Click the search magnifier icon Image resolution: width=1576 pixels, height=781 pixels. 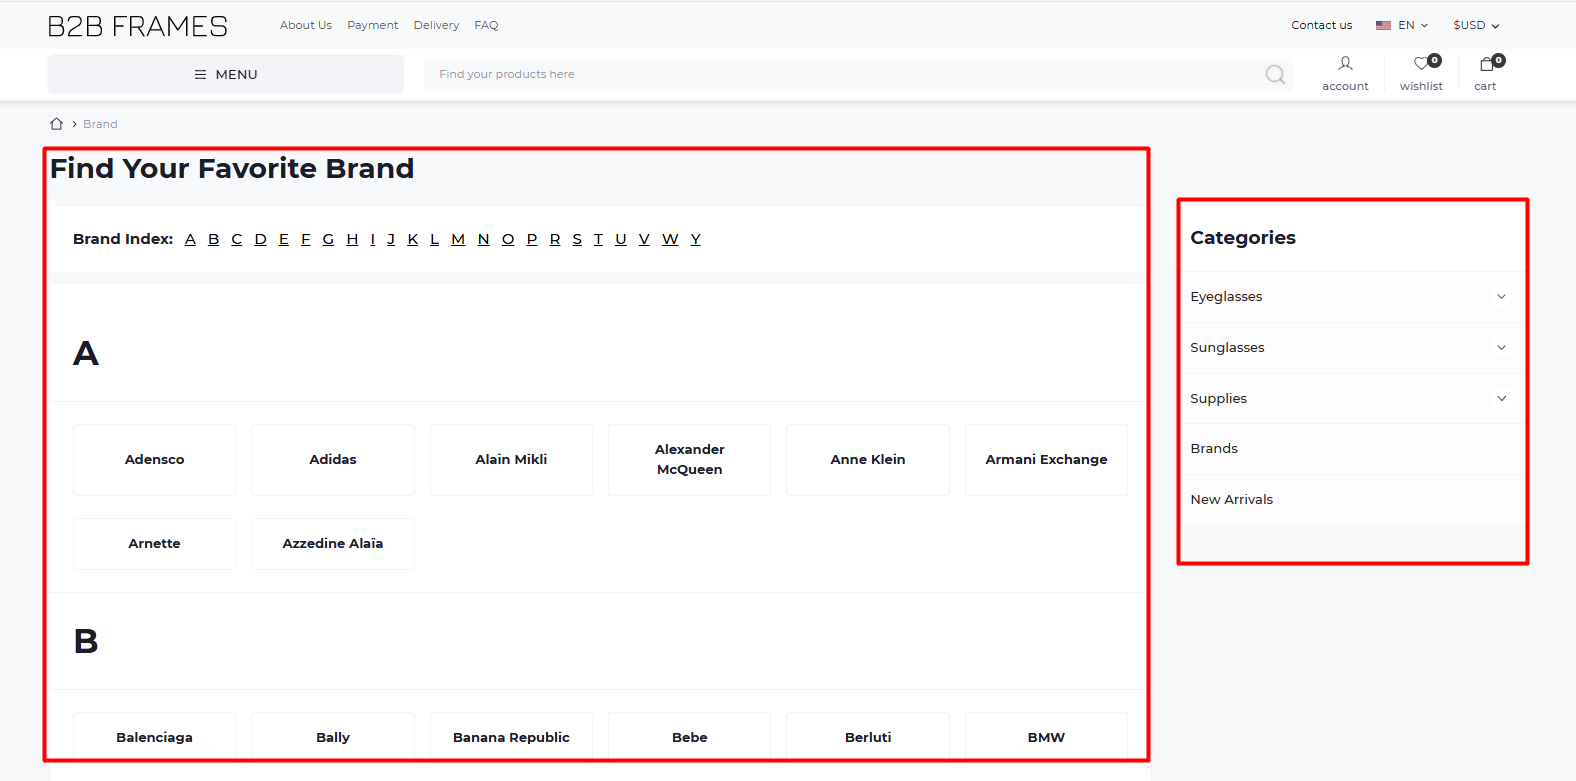tap(1275, 75)
